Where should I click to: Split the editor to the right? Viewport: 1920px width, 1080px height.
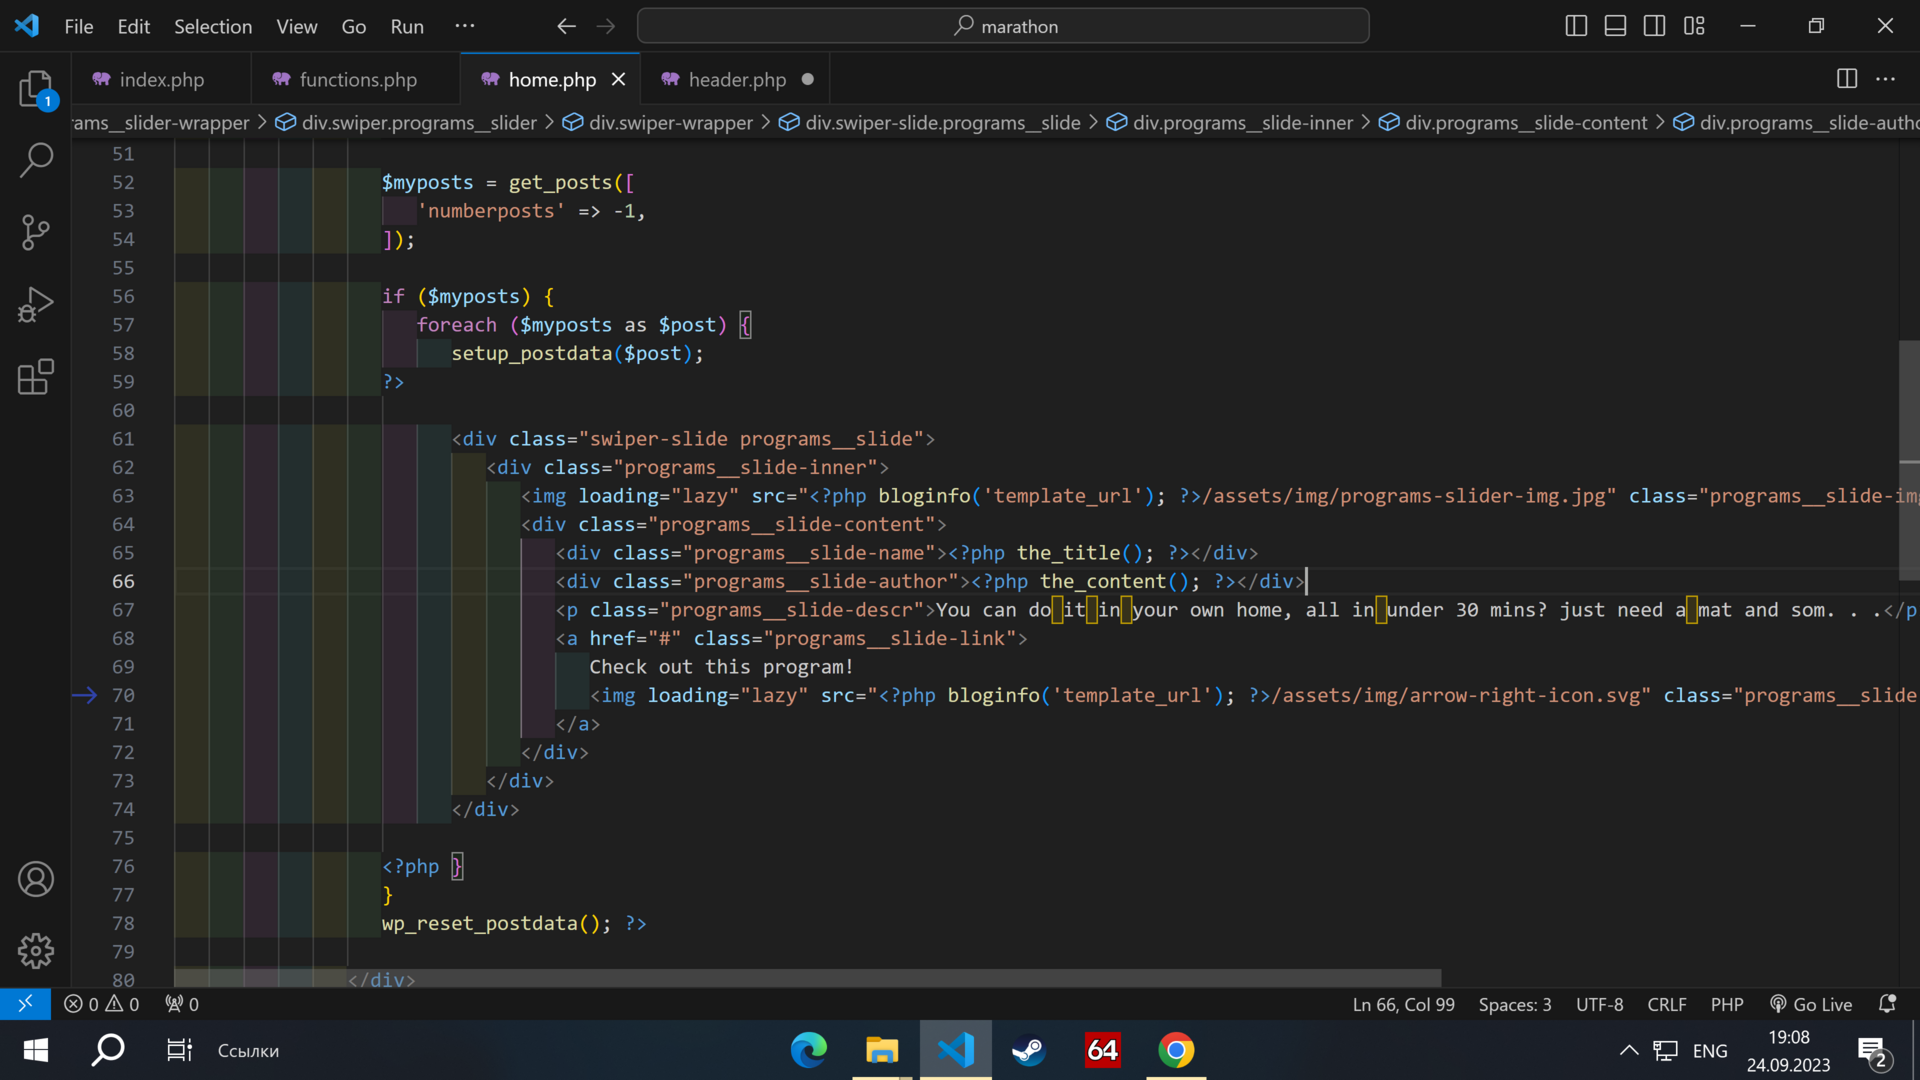(x=1847, y=79)
